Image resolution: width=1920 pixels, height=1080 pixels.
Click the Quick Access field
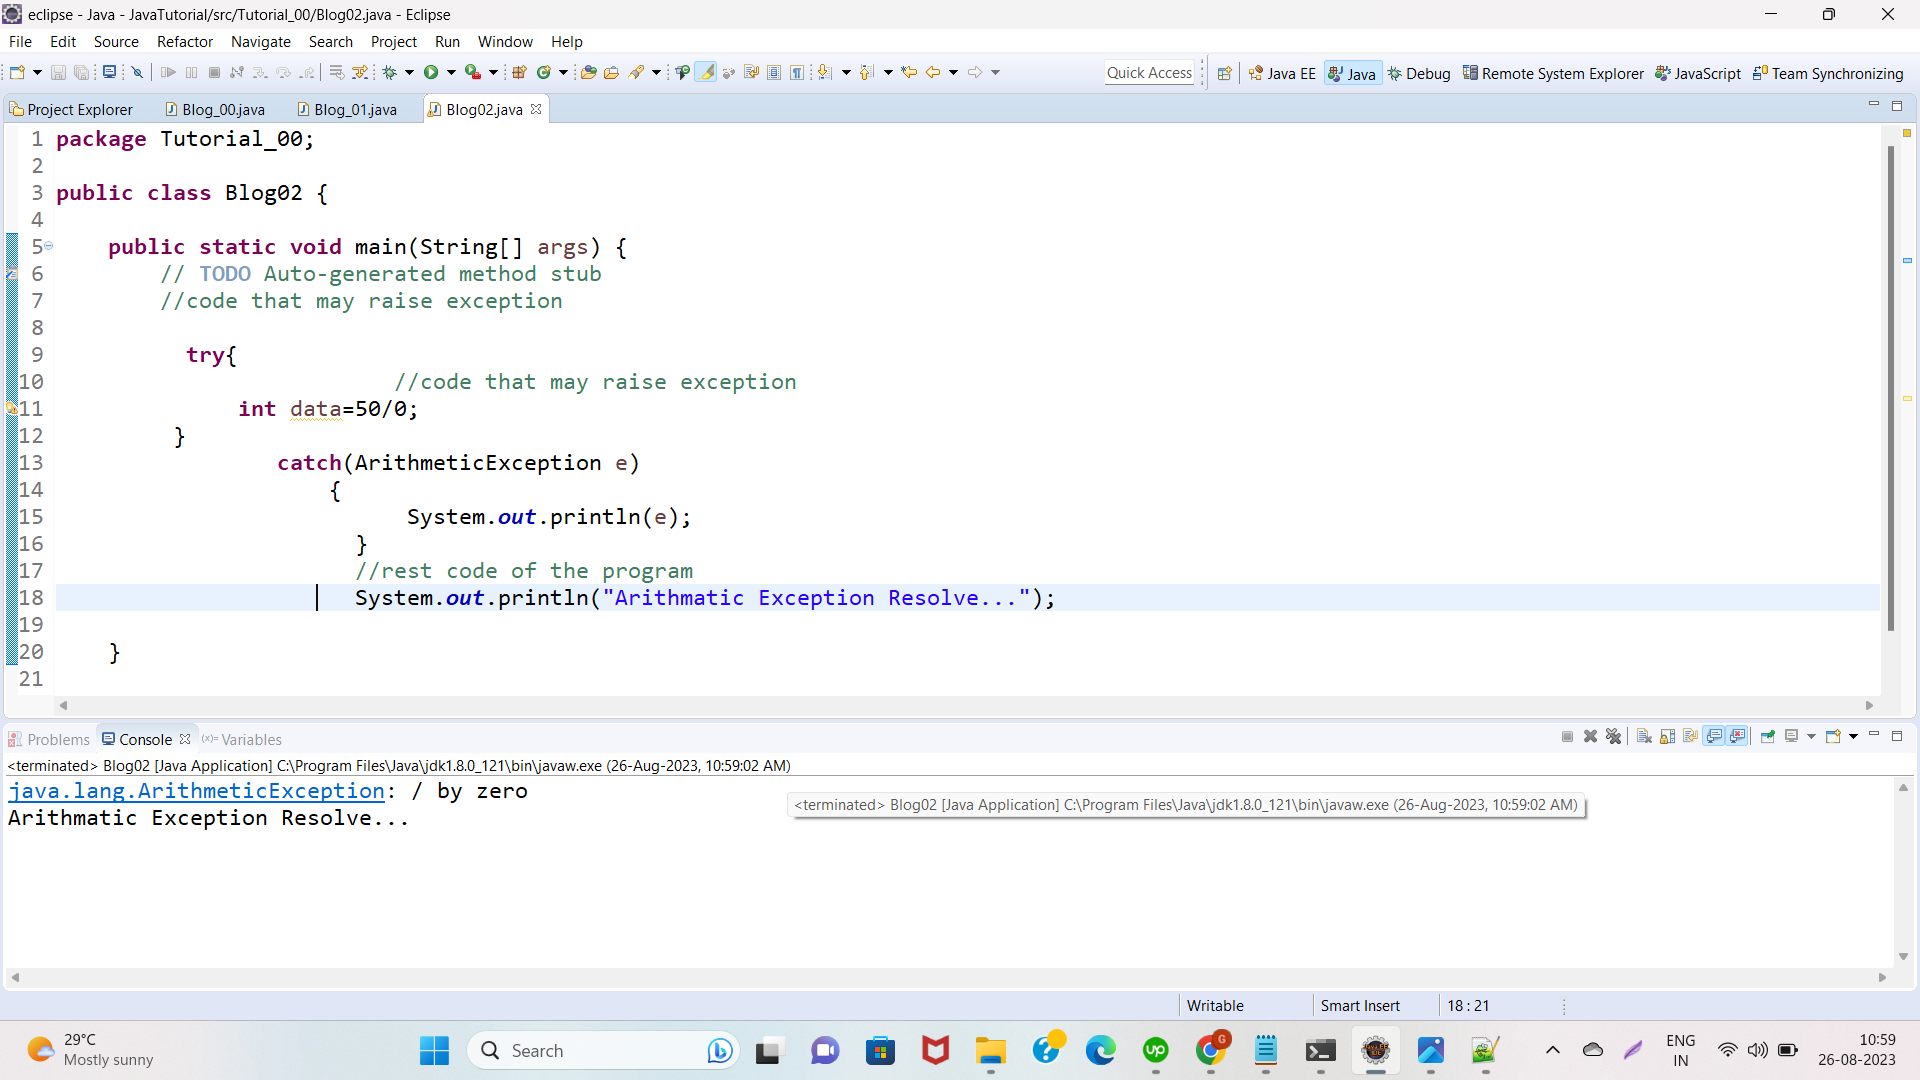pos(1150,72)
